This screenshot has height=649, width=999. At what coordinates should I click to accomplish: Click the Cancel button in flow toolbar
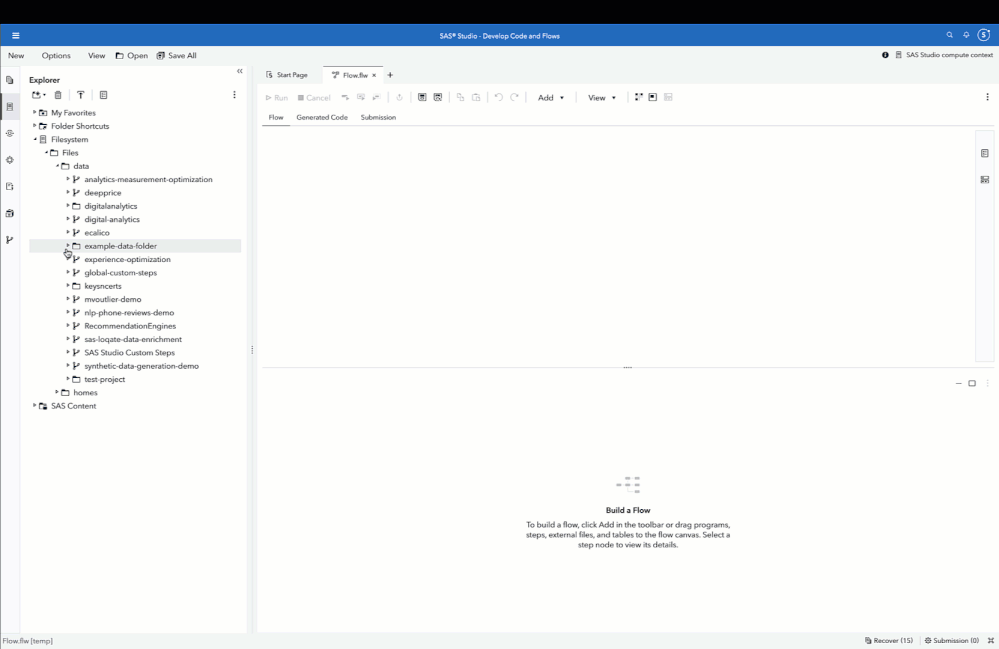pyautogui.click(x=314, y=97)
